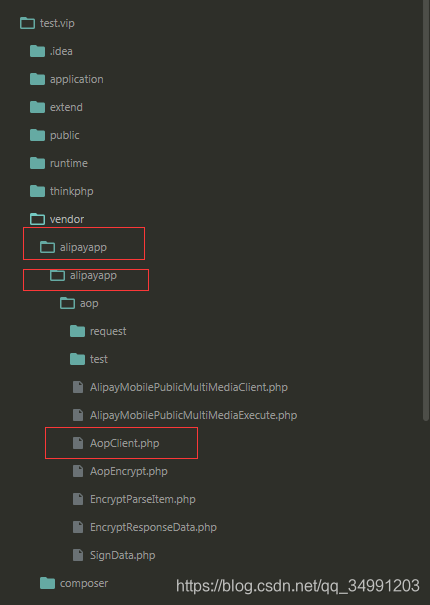Open EncryptResponseData.php file name
This screenshot has height=605, width=430.
(x=153, y=527)
